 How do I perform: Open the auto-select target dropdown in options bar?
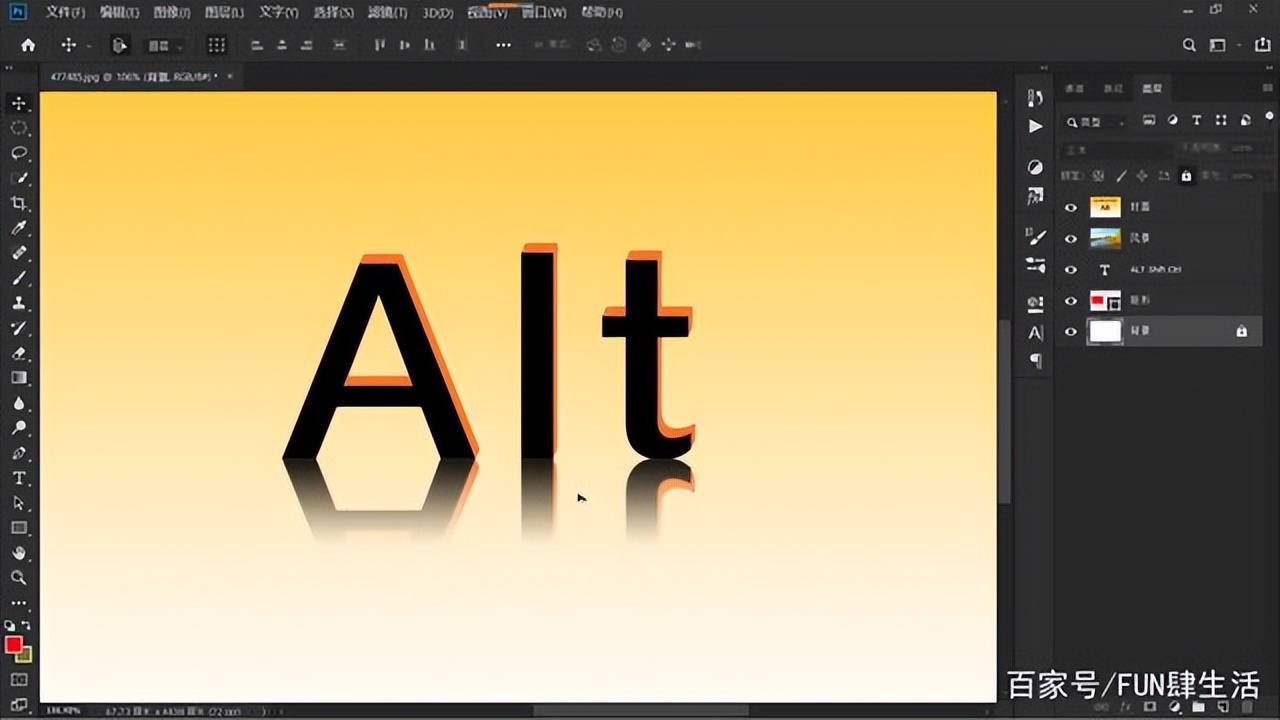click(166, 46)
